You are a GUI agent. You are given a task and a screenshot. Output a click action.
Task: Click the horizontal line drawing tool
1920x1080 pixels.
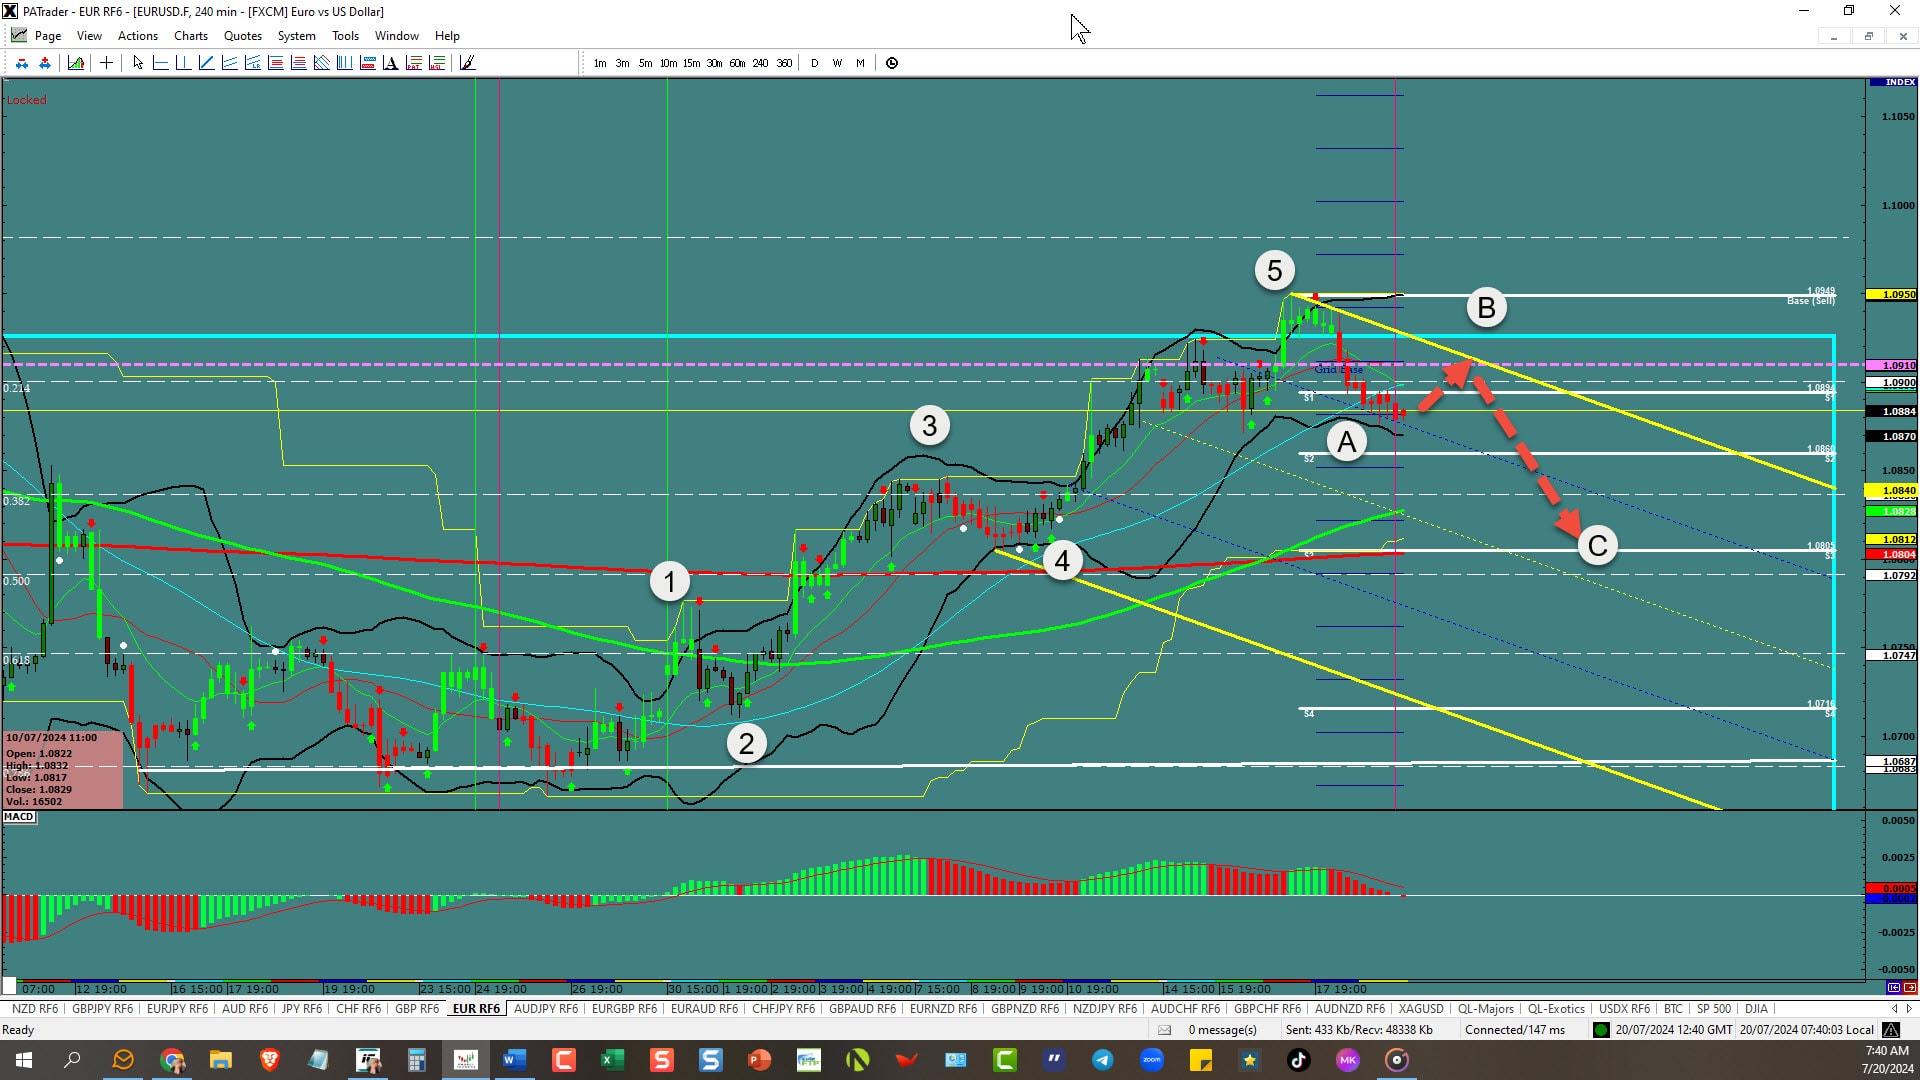point(160,63)
